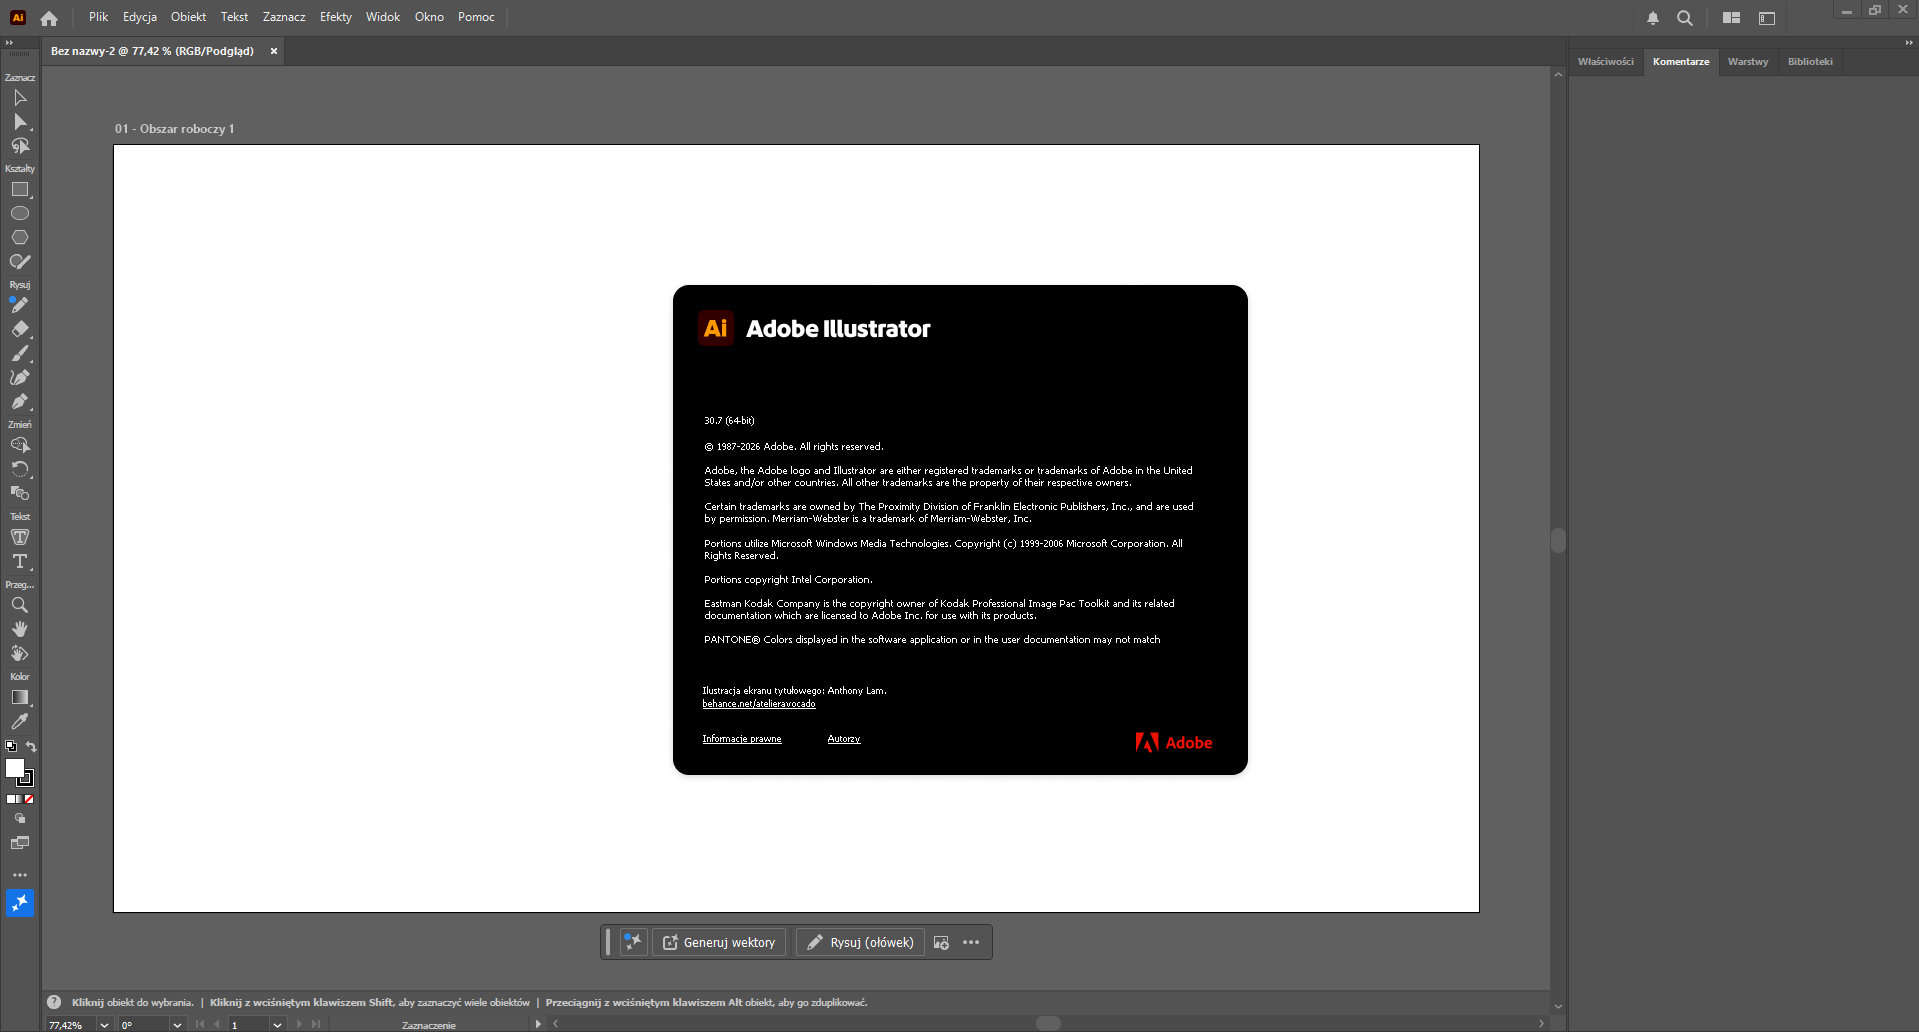
Task: Show more tools via toolbar ellipsis
Action: (x=20, y=875)
